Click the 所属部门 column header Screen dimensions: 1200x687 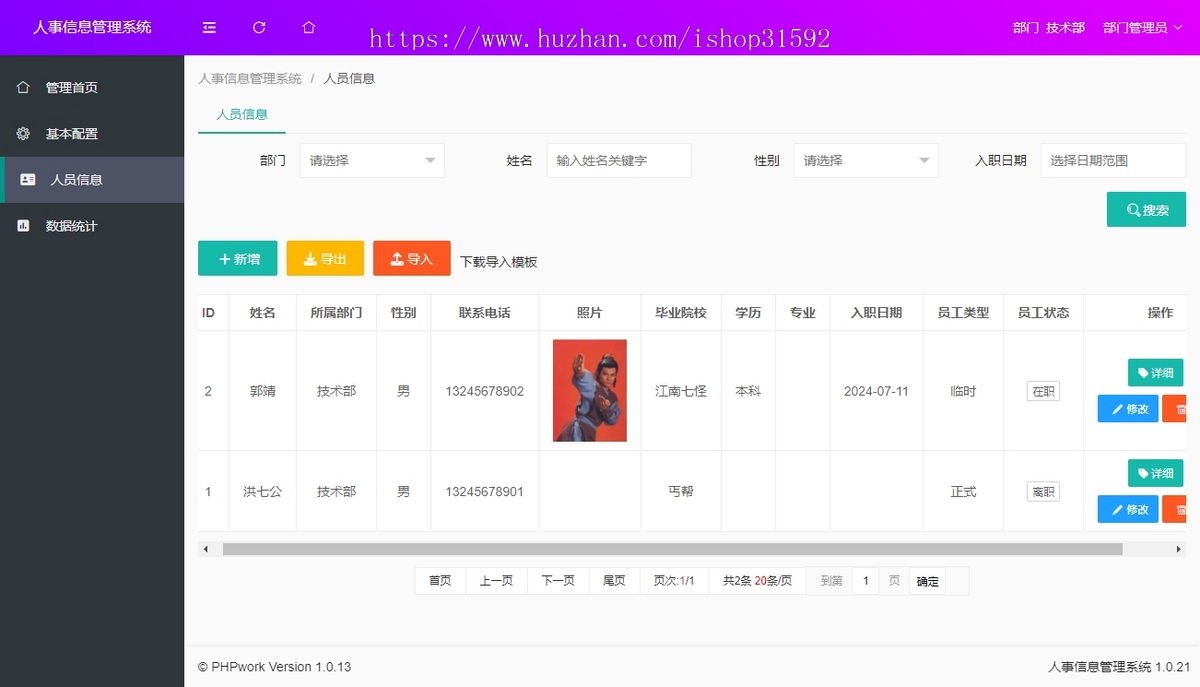pyautogui.click(x=336, y=313)
